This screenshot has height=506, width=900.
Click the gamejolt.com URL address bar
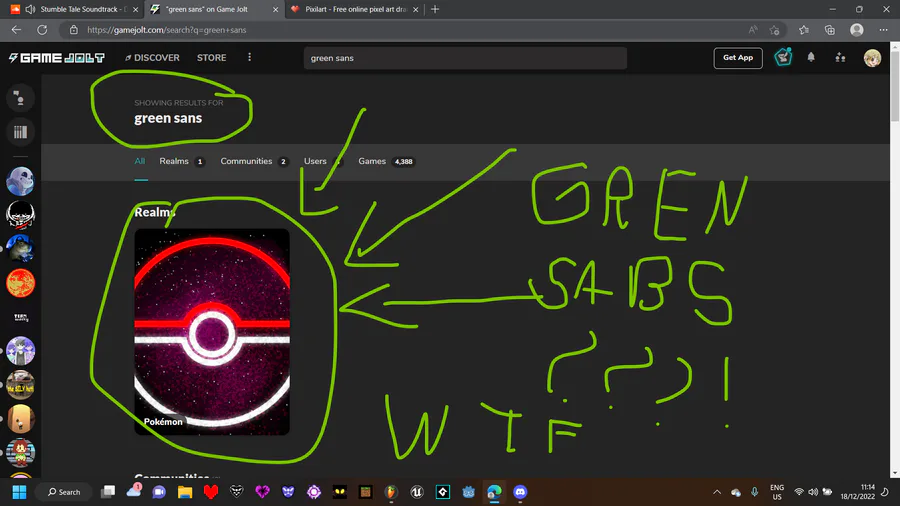166,30
